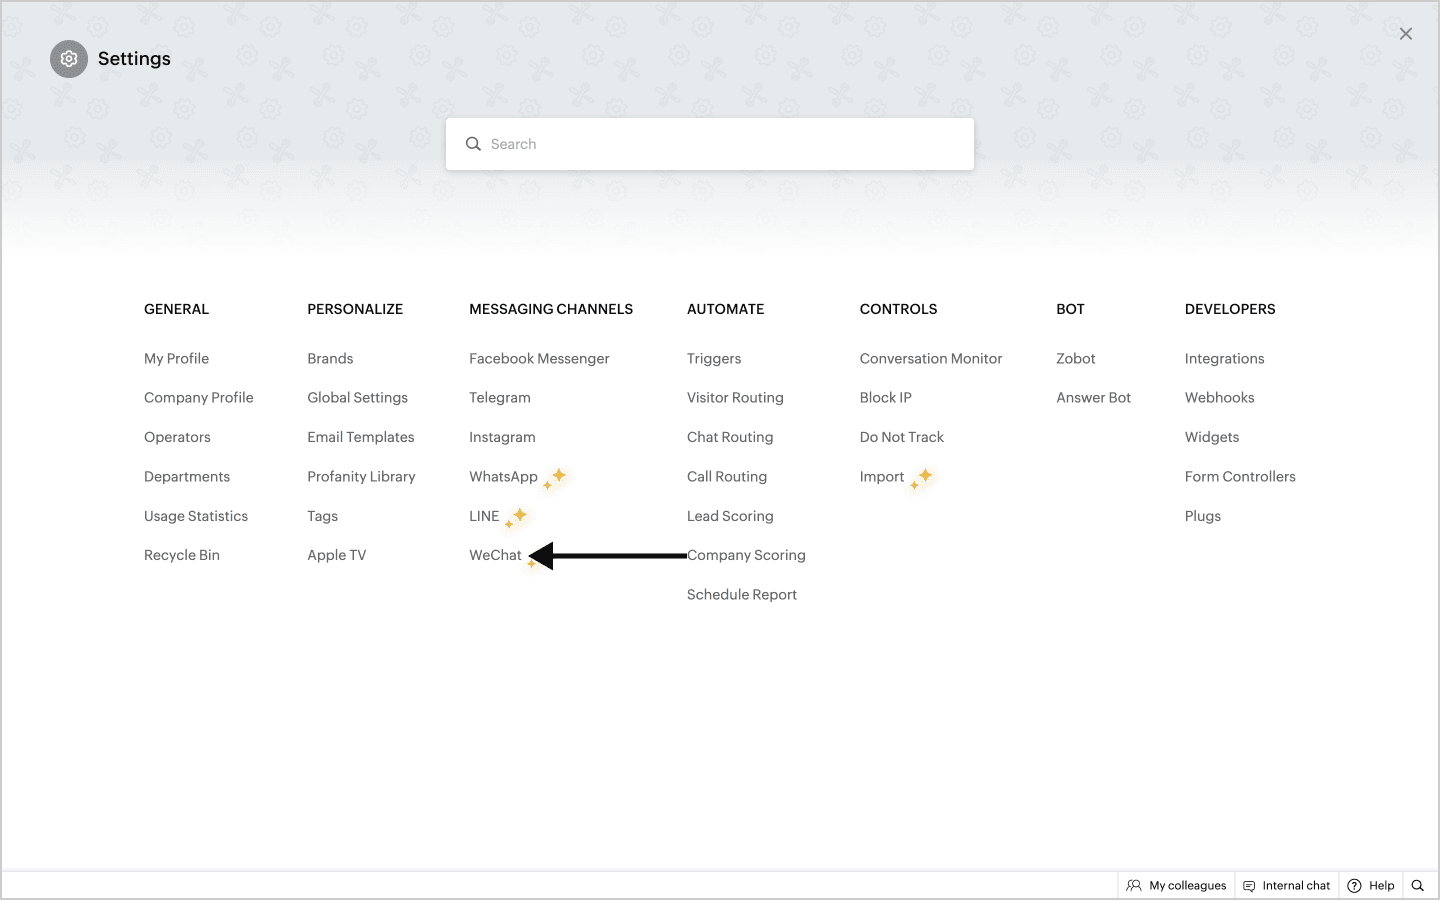
Task: Select WeChat channel
Action: coord(495,555)
